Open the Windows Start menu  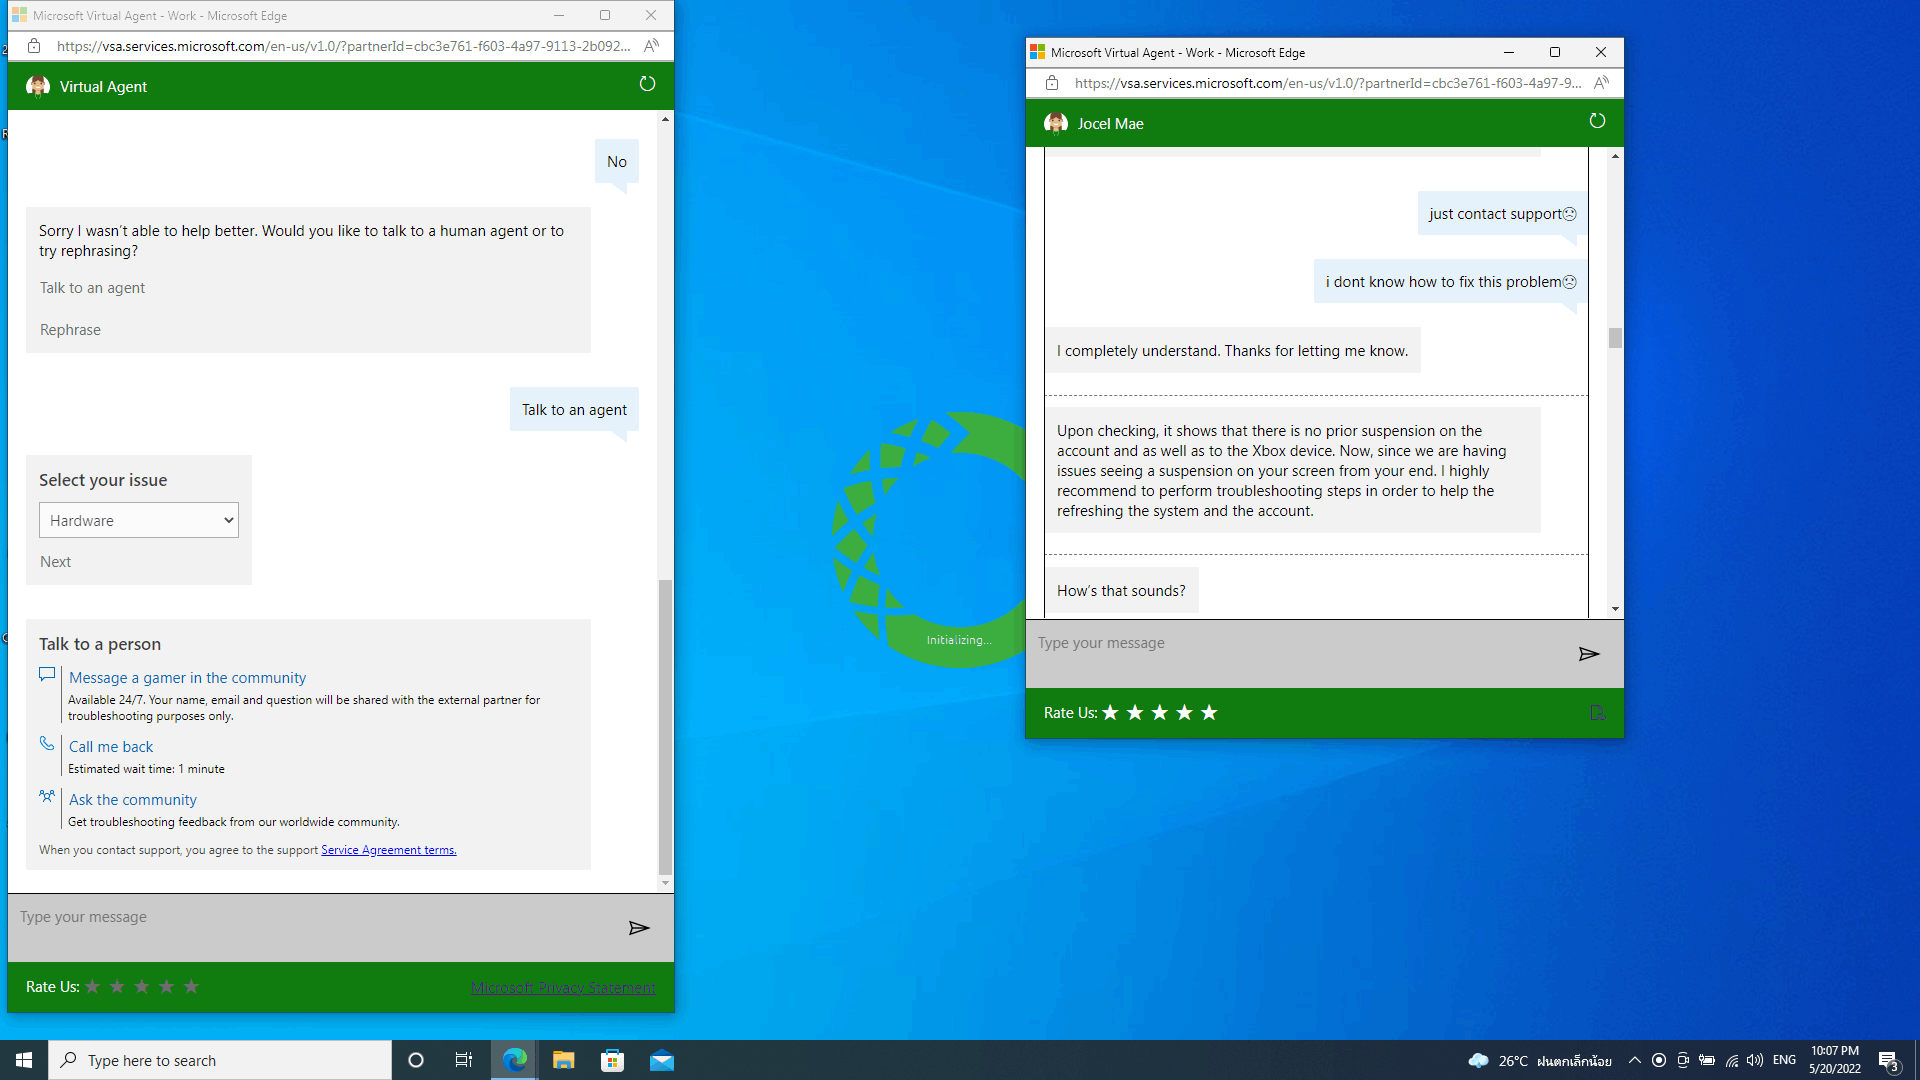(24, 1060)
